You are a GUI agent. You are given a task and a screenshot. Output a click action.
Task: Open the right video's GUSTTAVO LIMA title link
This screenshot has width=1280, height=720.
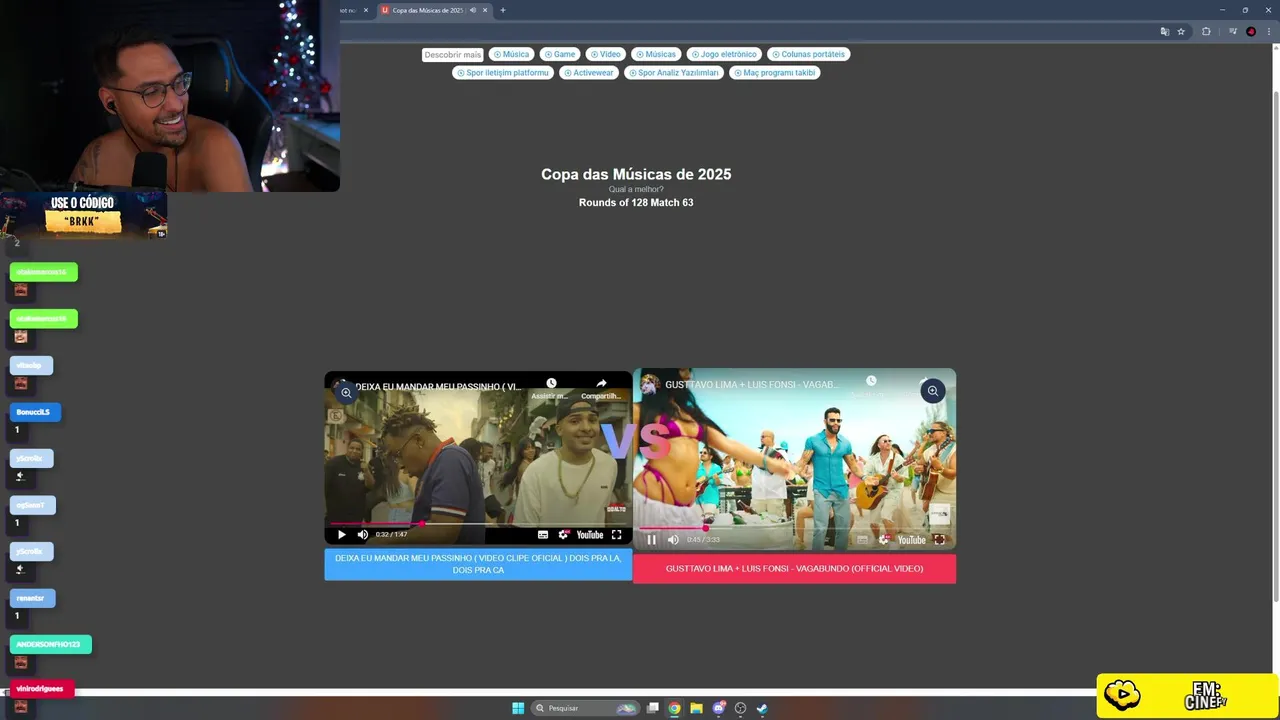point(752,384)
